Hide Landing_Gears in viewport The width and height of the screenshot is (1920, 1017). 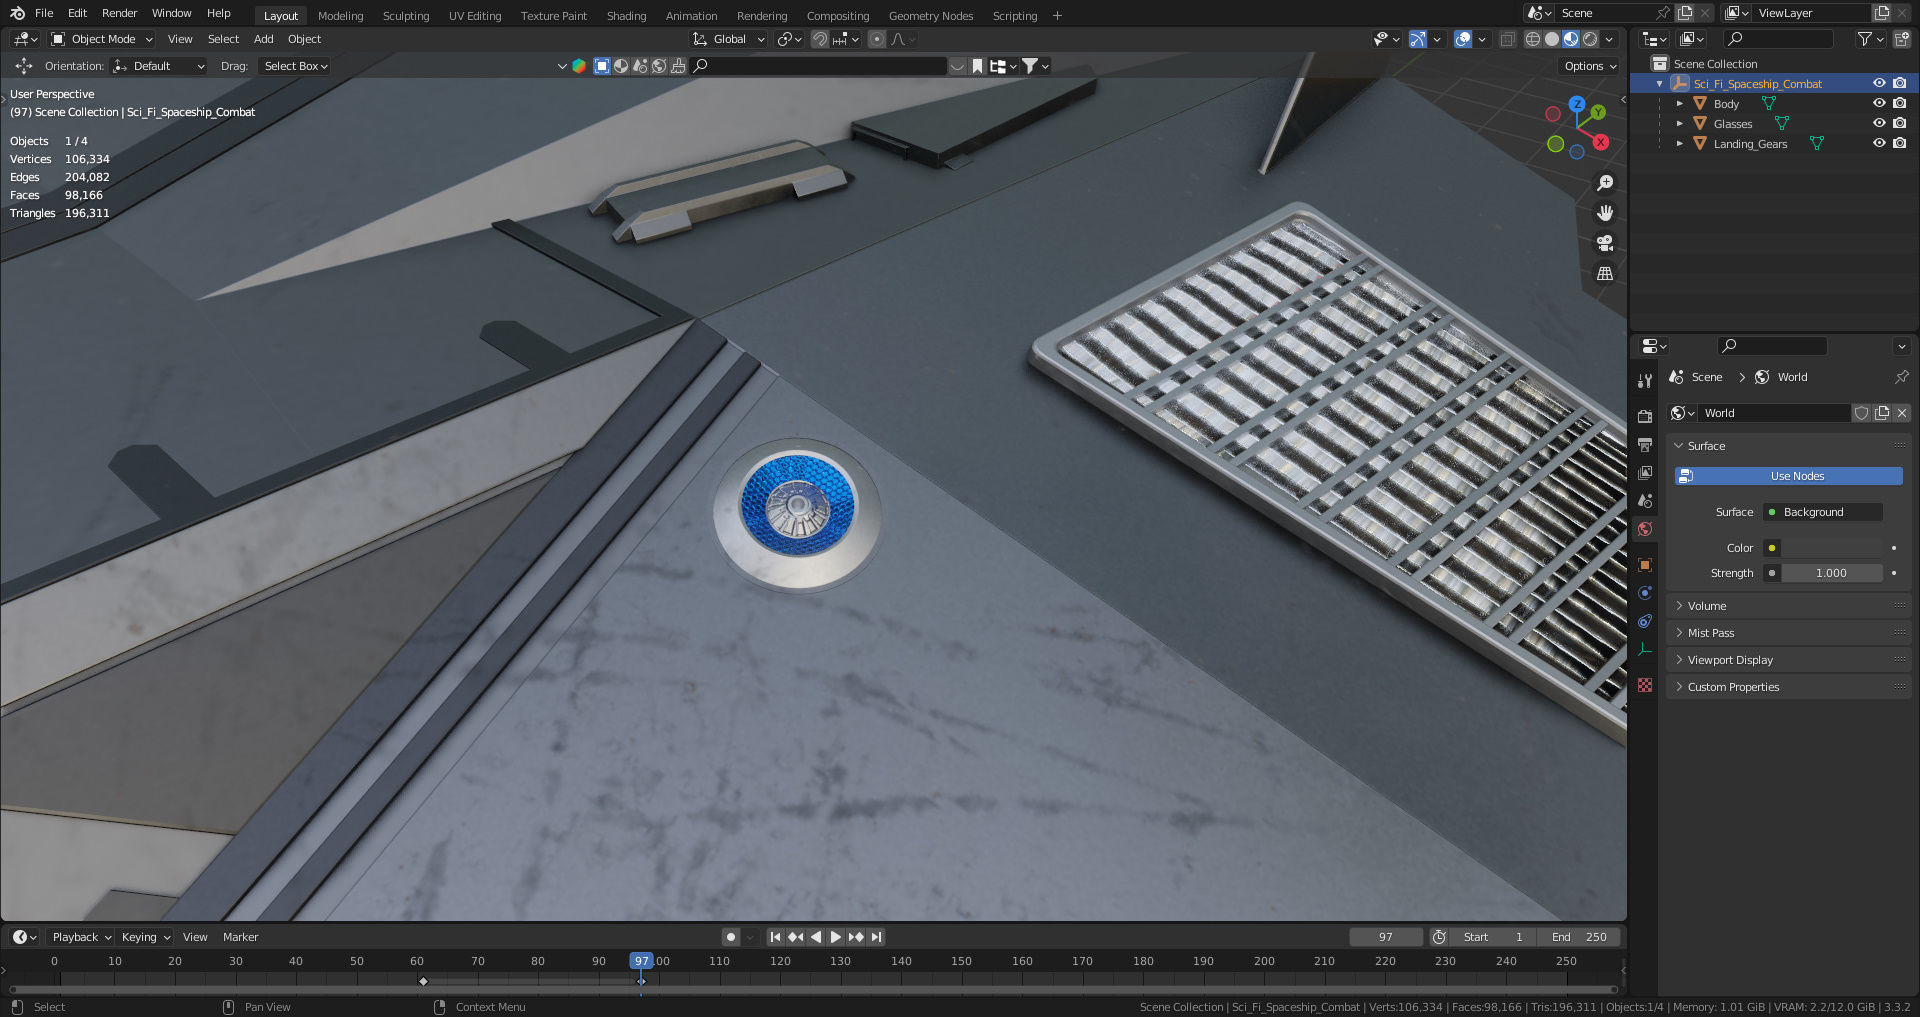[x=1879, y=143]
